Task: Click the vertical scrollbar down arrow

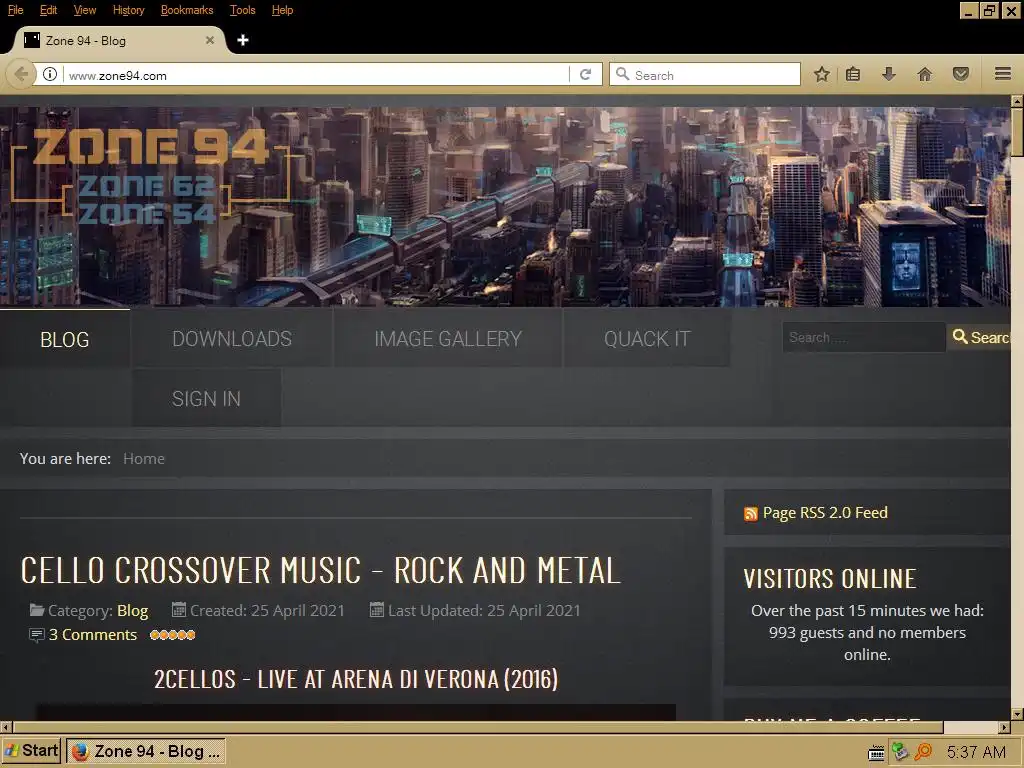Action: pyautogui.click(x=1017, y=714)
